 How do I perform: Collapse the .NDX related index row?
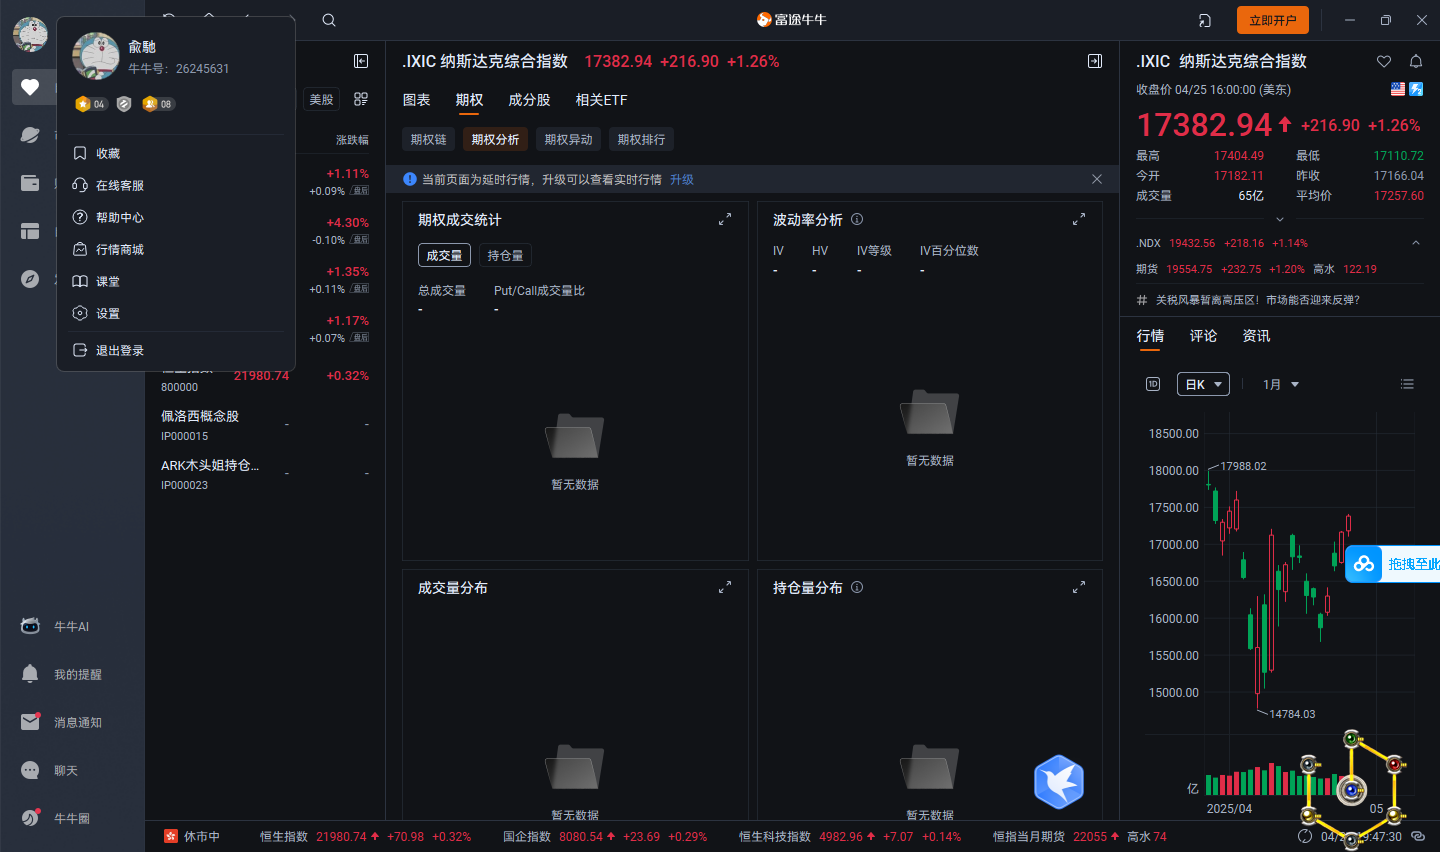pyautogui.click(x=1416, y=243)
